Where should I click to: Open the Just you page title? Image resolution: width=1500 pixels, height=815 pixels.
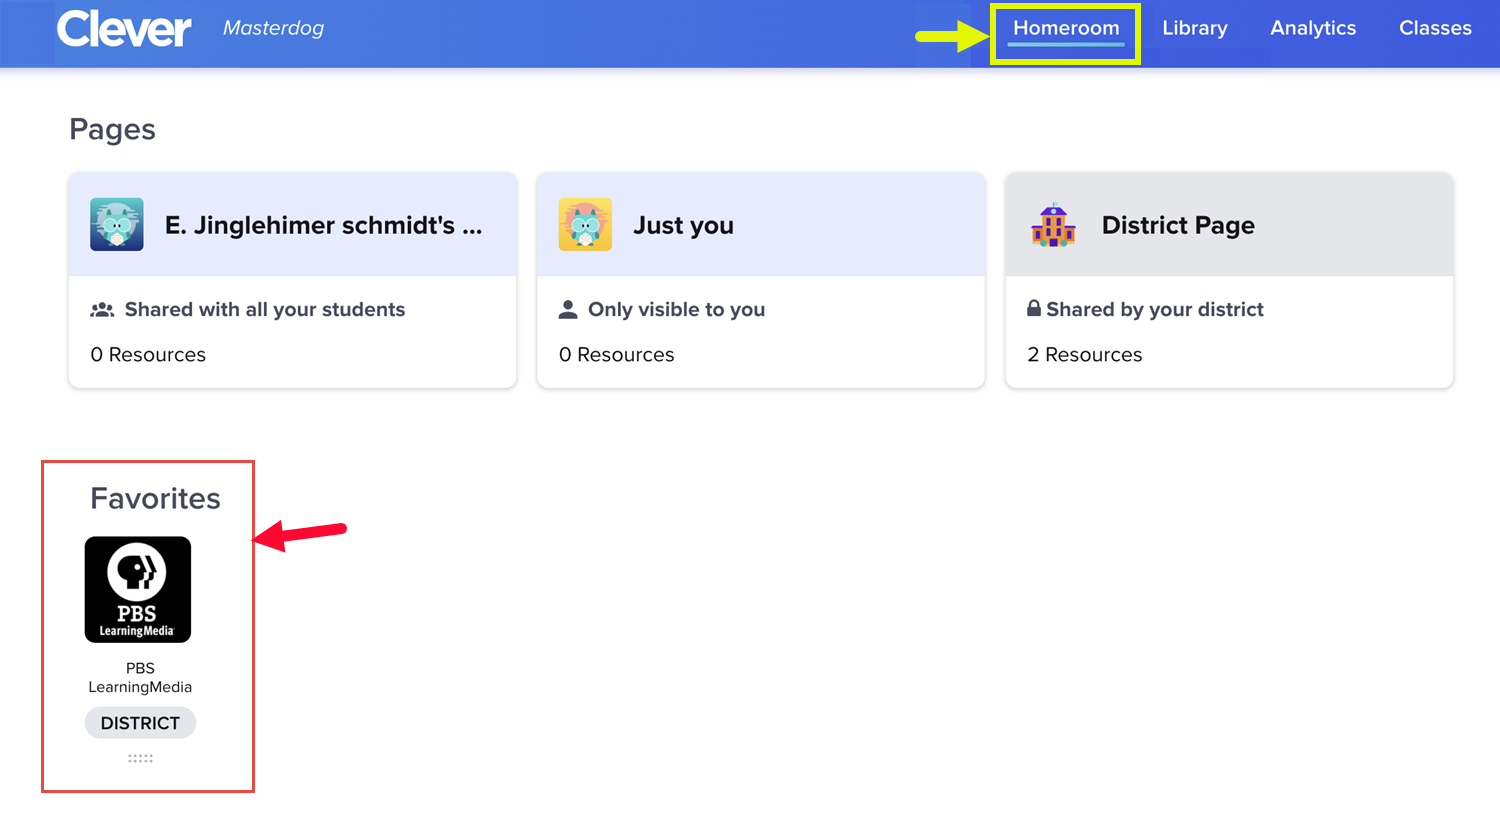pos(683,226)
